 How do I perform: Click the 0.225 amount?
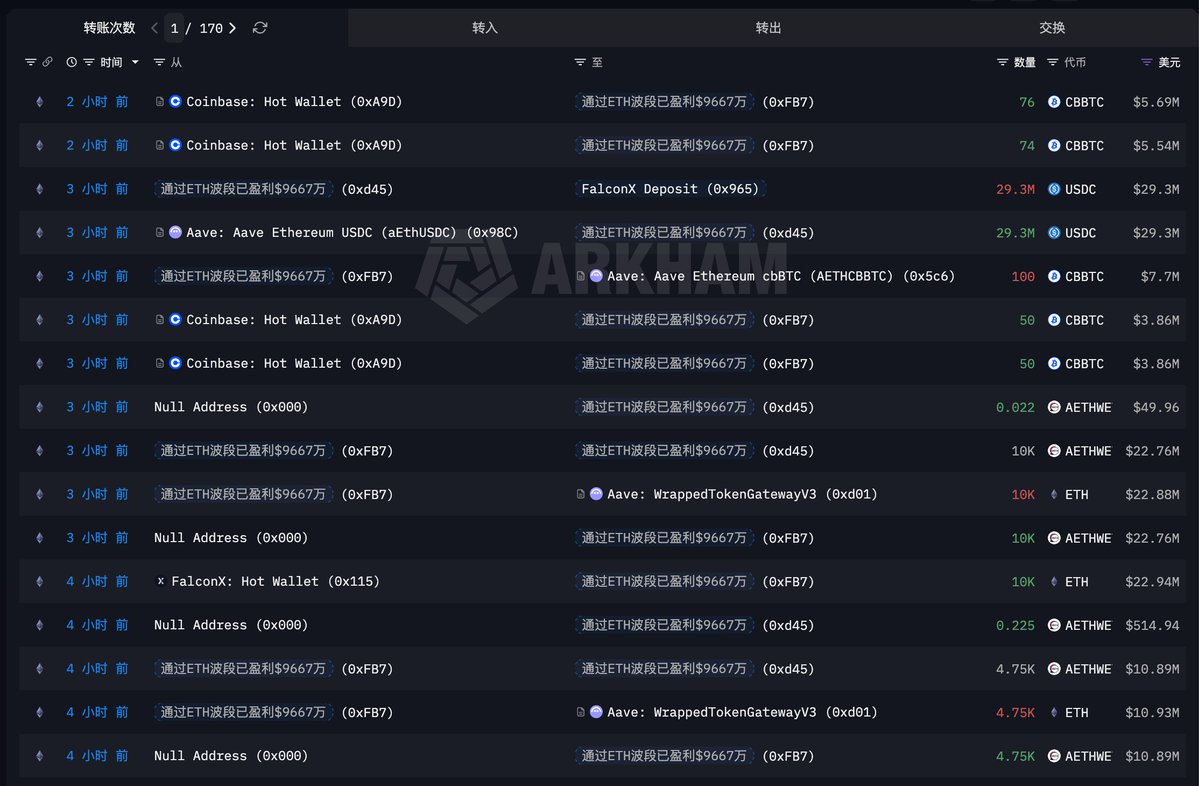[1015, 625]
